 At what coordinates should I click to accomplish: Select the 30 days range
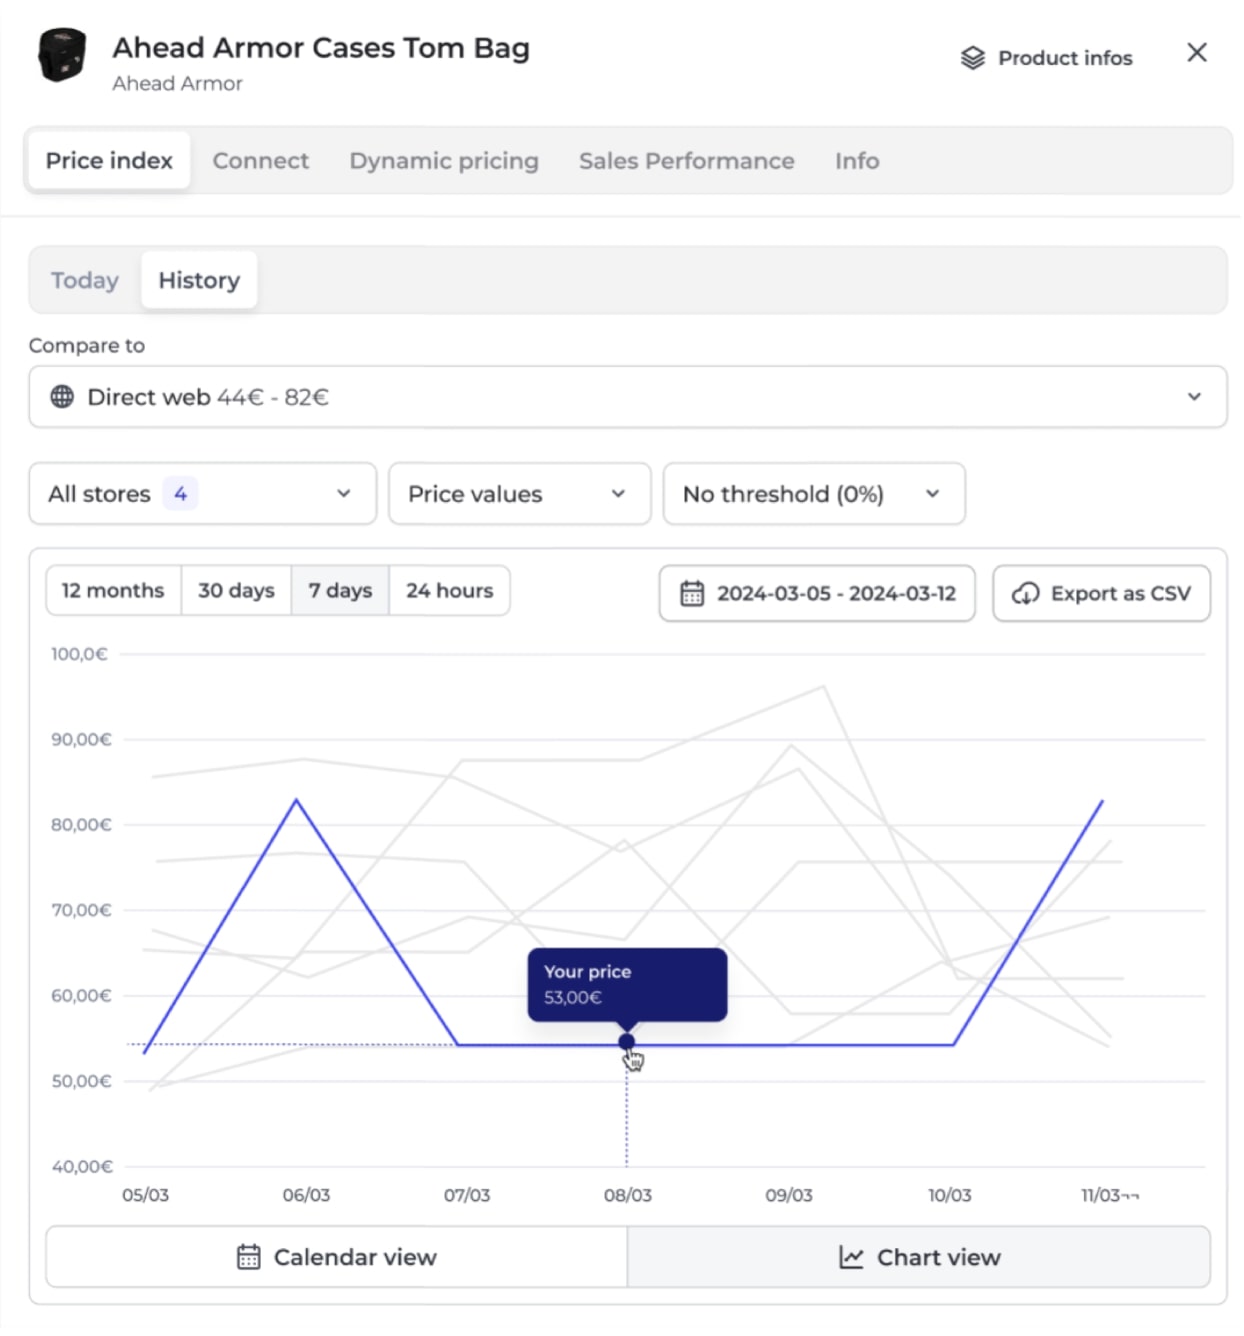coord(236,591)
